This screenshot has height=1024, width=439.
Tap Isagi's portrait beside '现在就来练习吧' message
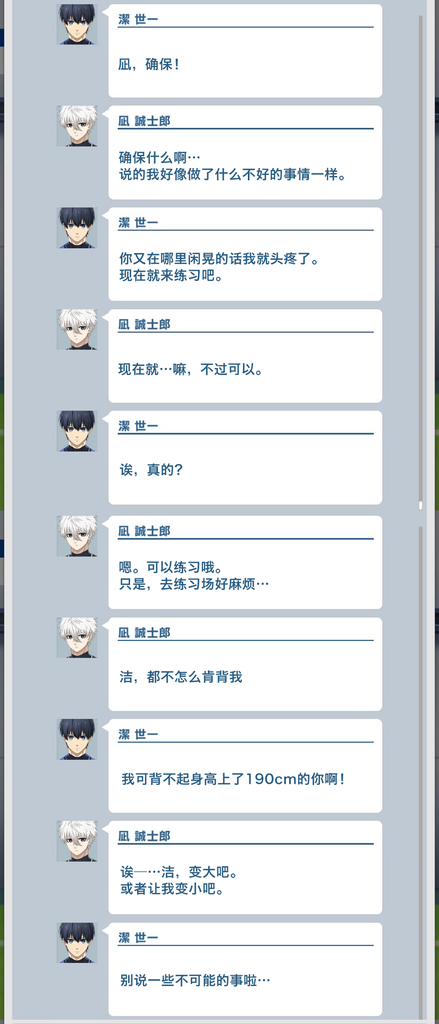pyautogui.click(x=77, y=228)
